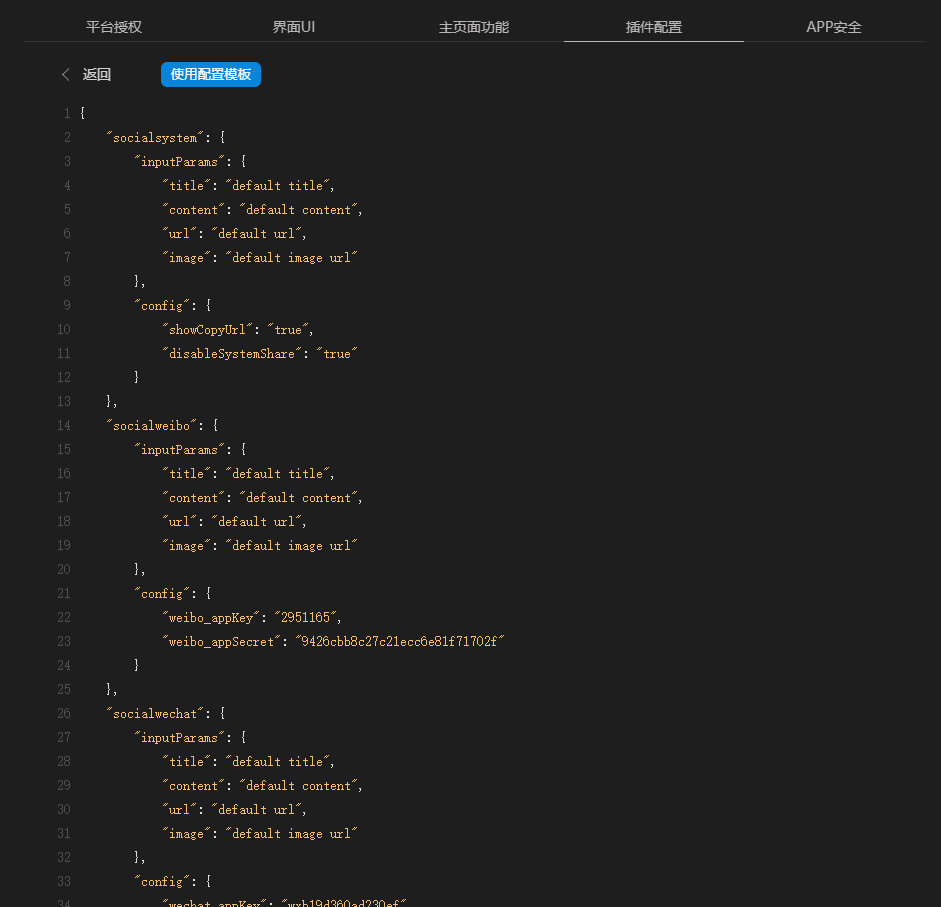Viewport: 941px width, 907px height.
Task: Click the back chevron arrow icon
Action: pos(66,75)
